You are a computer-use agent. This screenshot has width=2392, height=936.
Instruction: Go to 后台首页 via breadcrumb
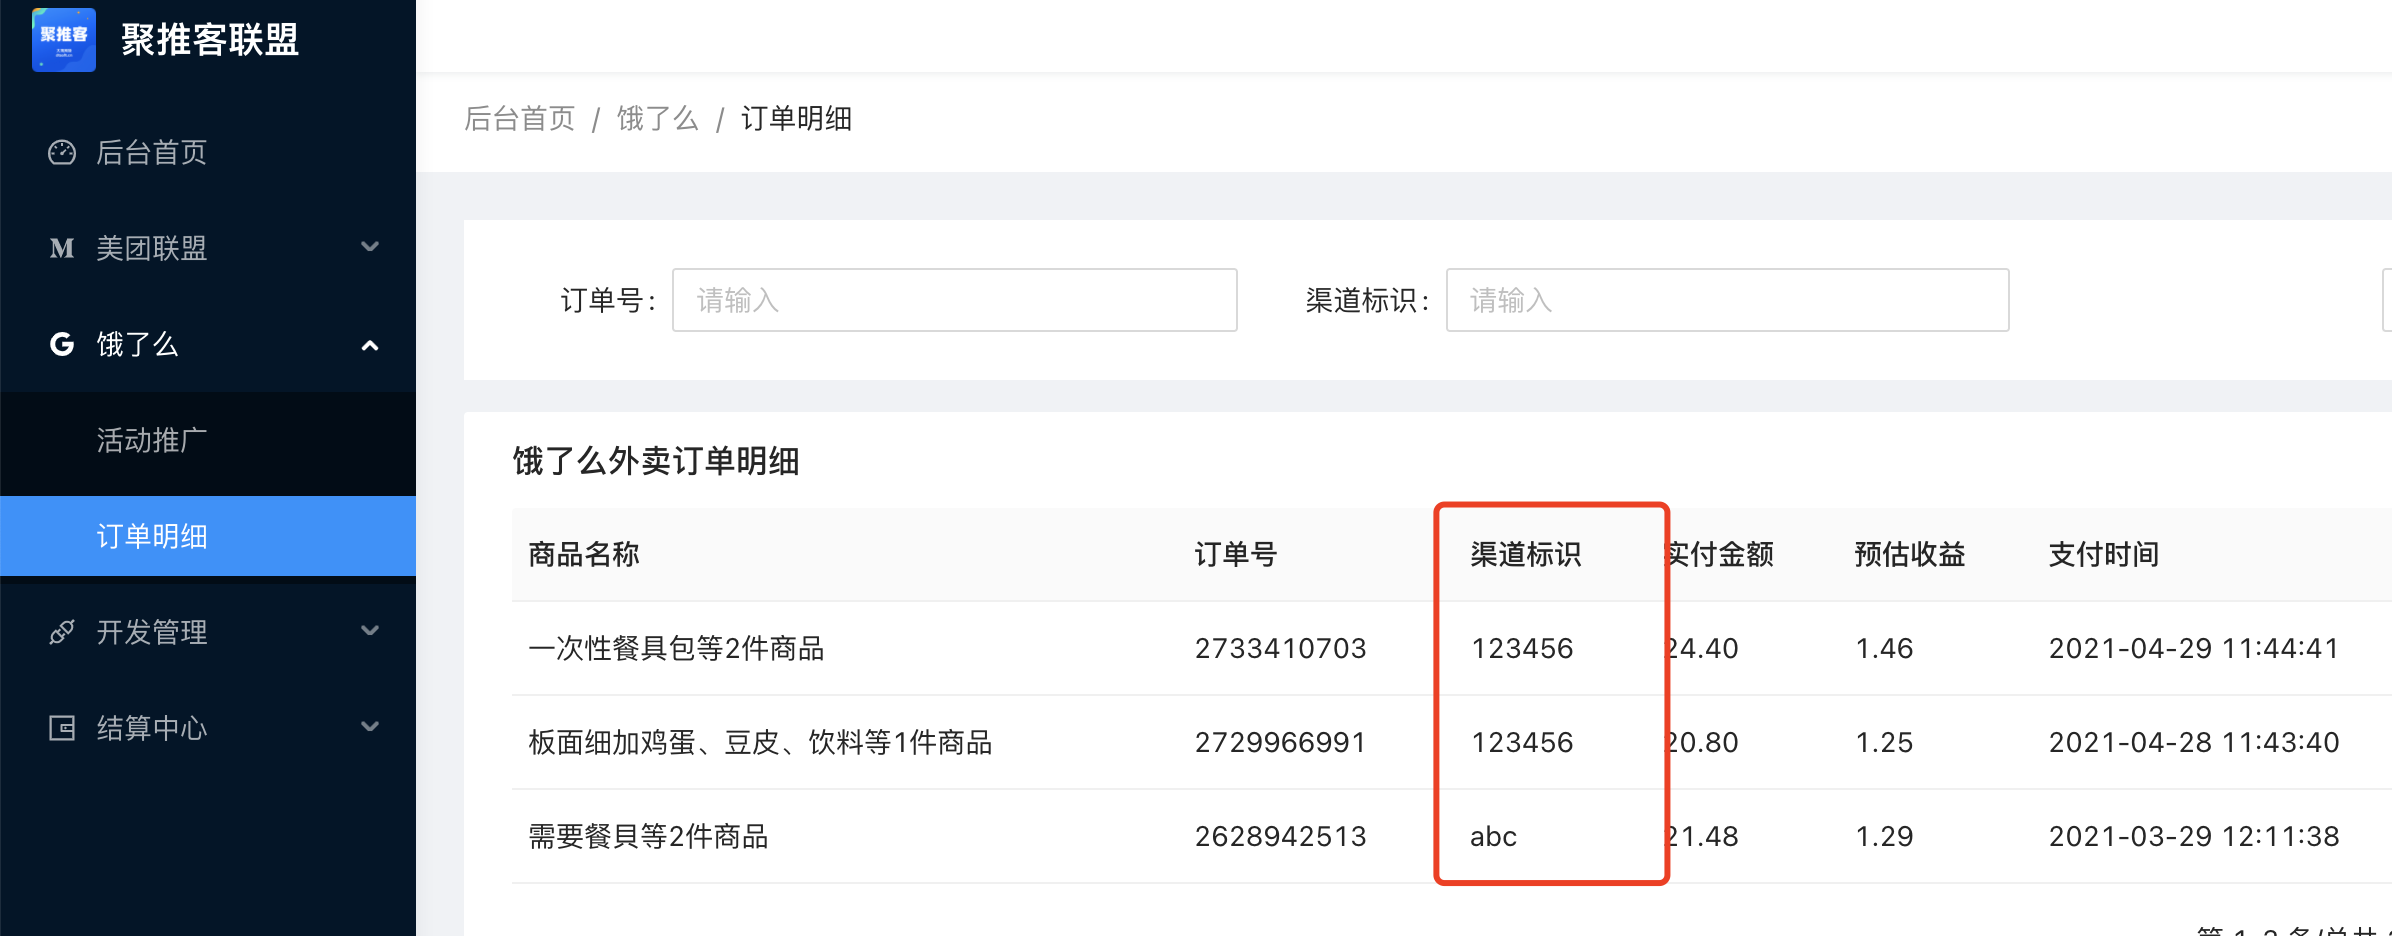(x=519, y=119)
